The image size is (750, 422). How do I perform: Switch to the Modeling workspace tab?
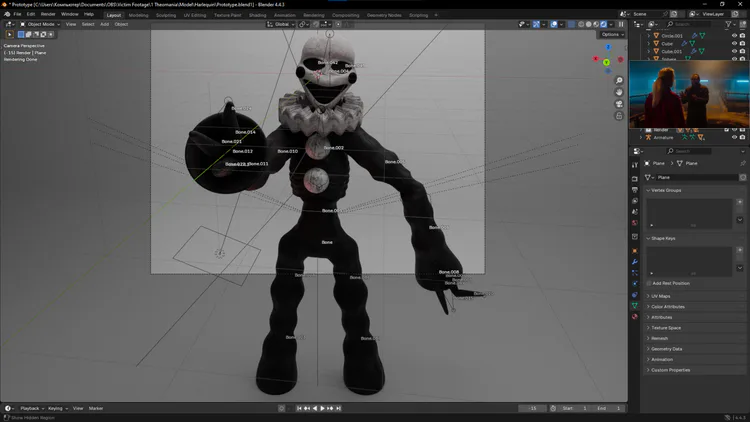[x=138, y=15]
